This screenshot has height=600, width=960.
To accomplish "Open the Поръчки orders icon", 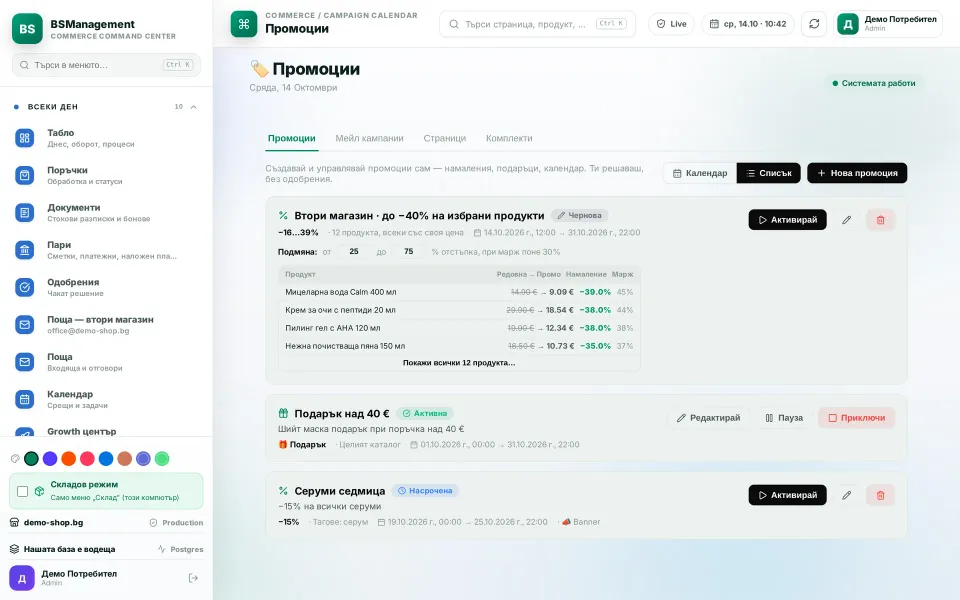I will point(24,176).
